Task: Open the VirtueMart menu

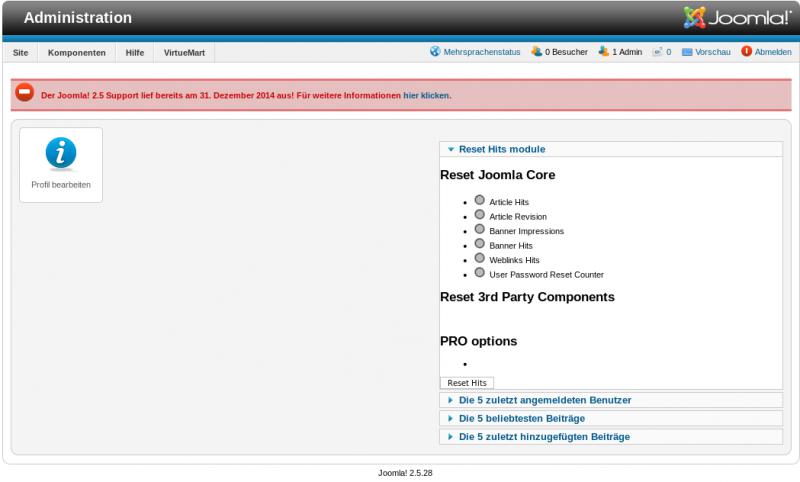Action: 184,52
